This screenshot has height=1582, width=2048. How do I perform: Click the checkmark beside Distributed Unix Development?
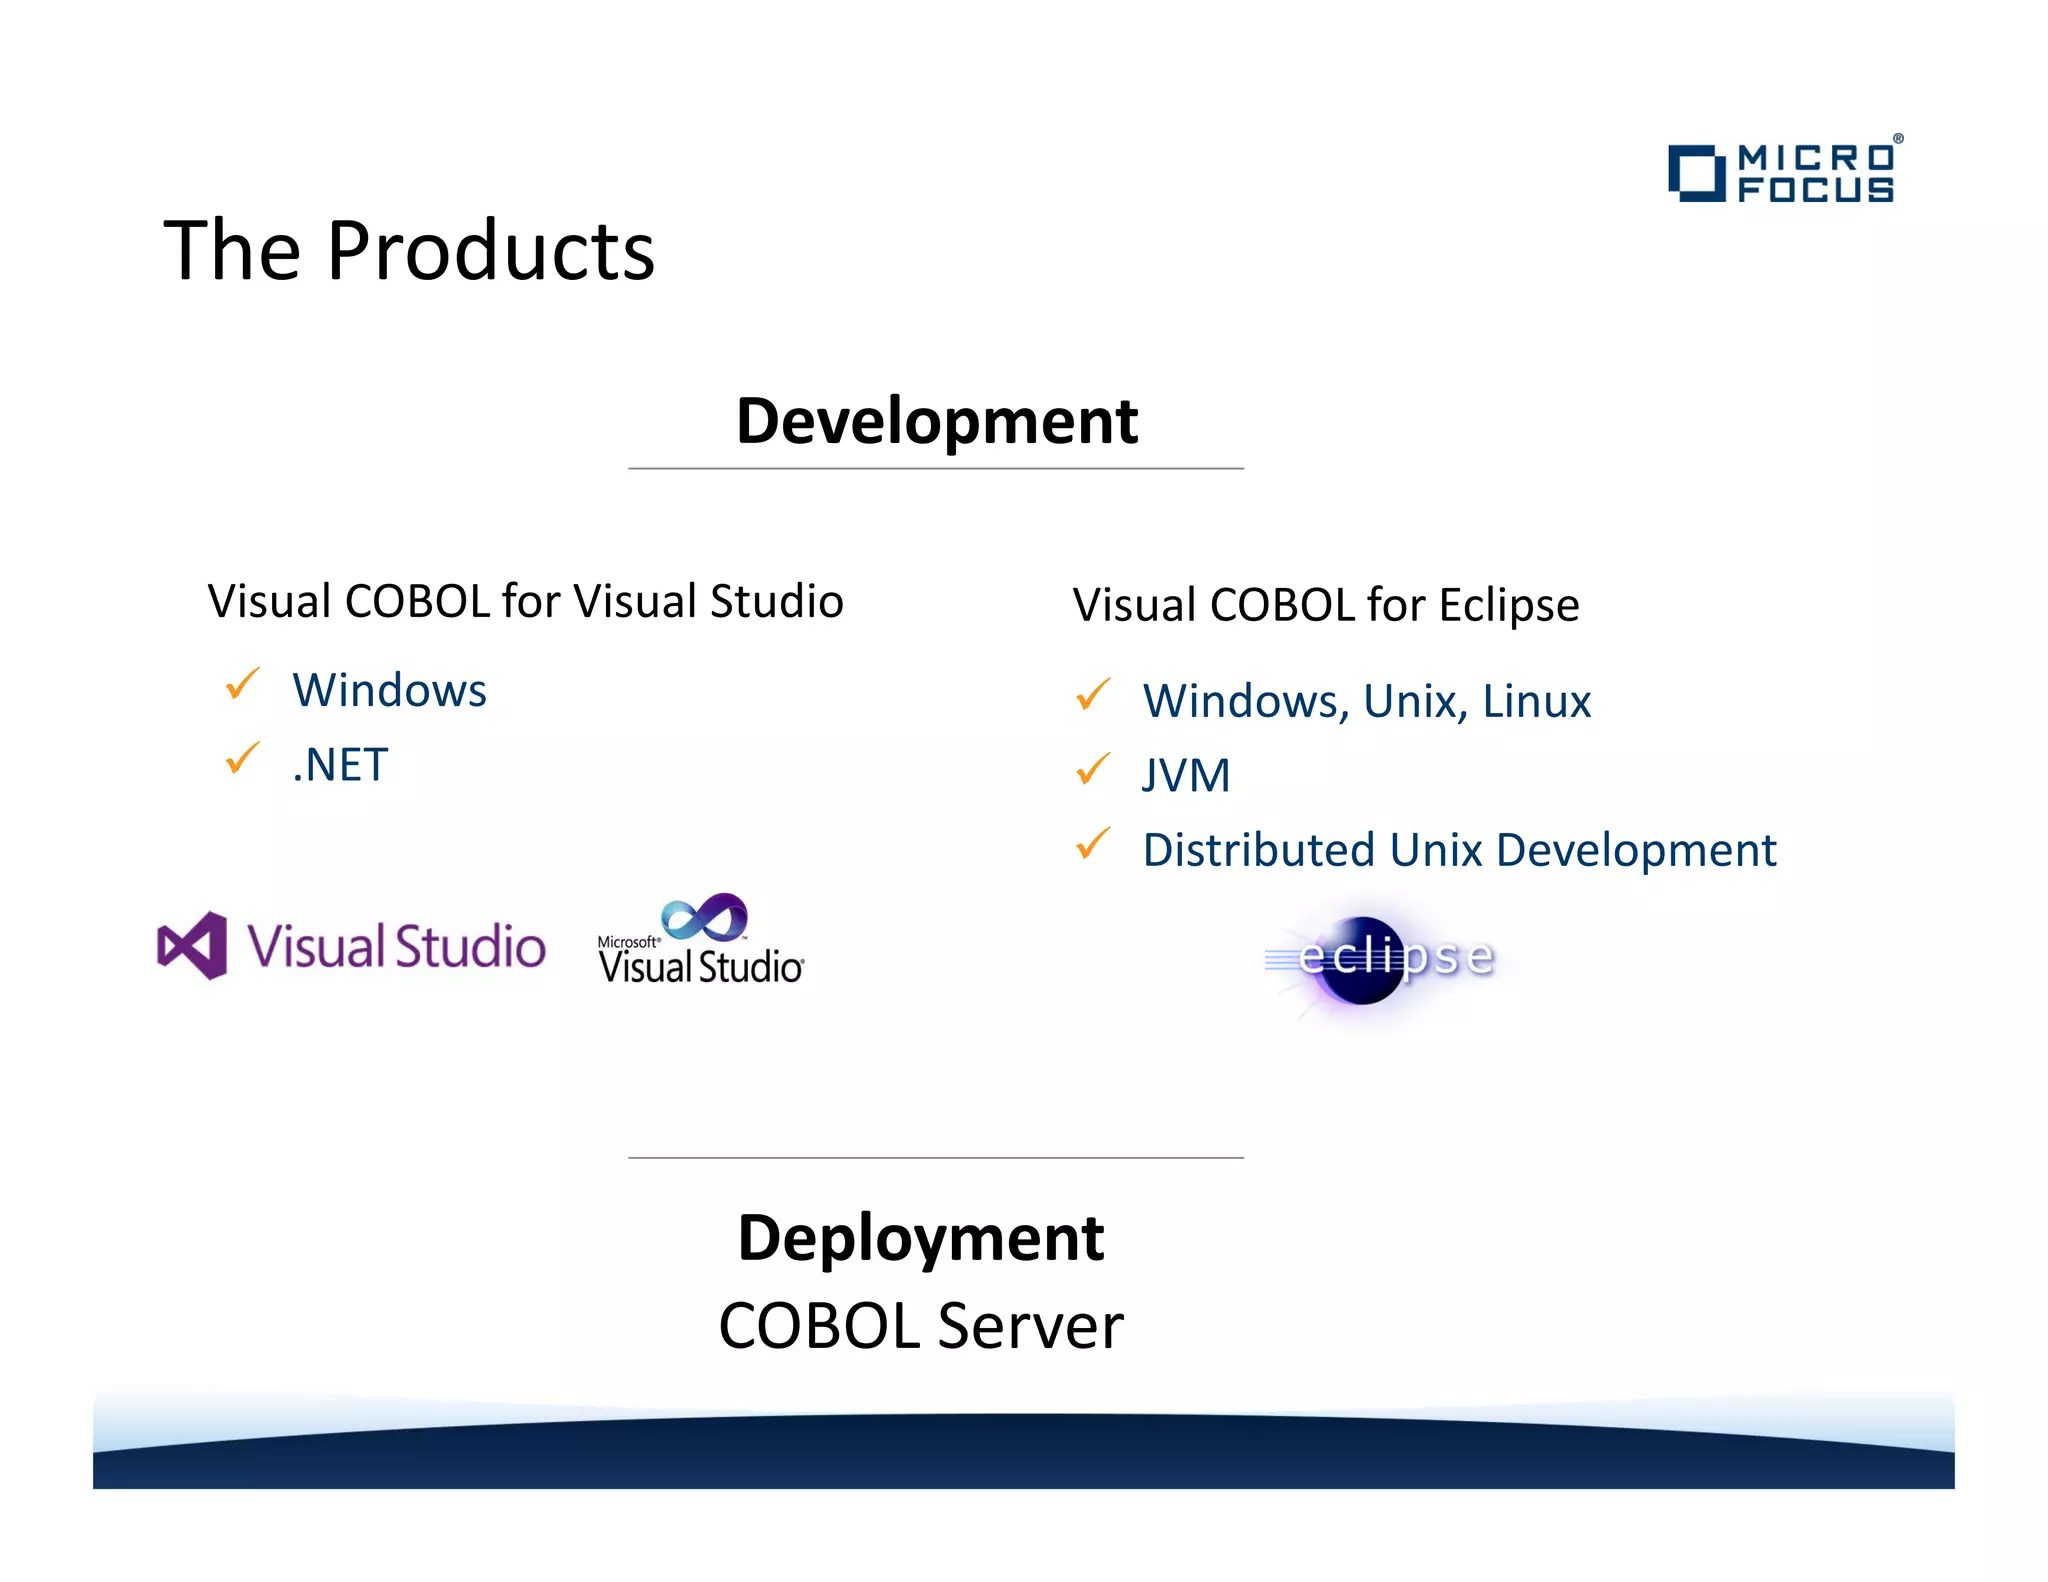1093,845
